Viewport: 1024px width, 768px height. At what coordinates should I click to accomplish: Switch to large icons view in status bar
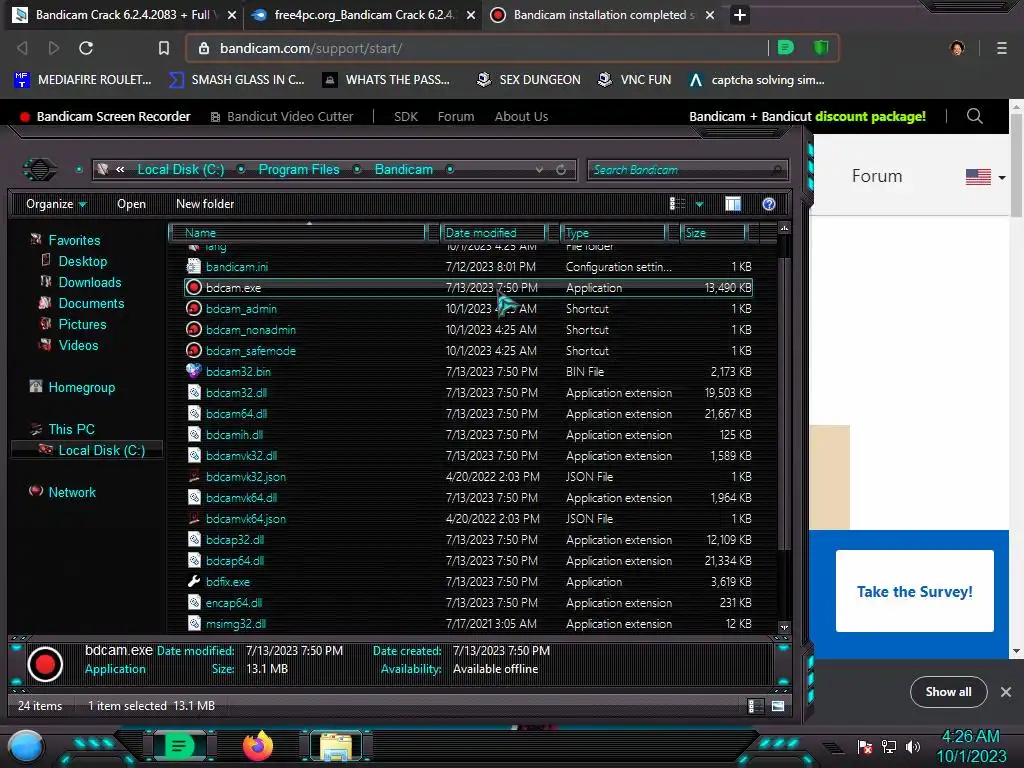click(x=778, y=706)
